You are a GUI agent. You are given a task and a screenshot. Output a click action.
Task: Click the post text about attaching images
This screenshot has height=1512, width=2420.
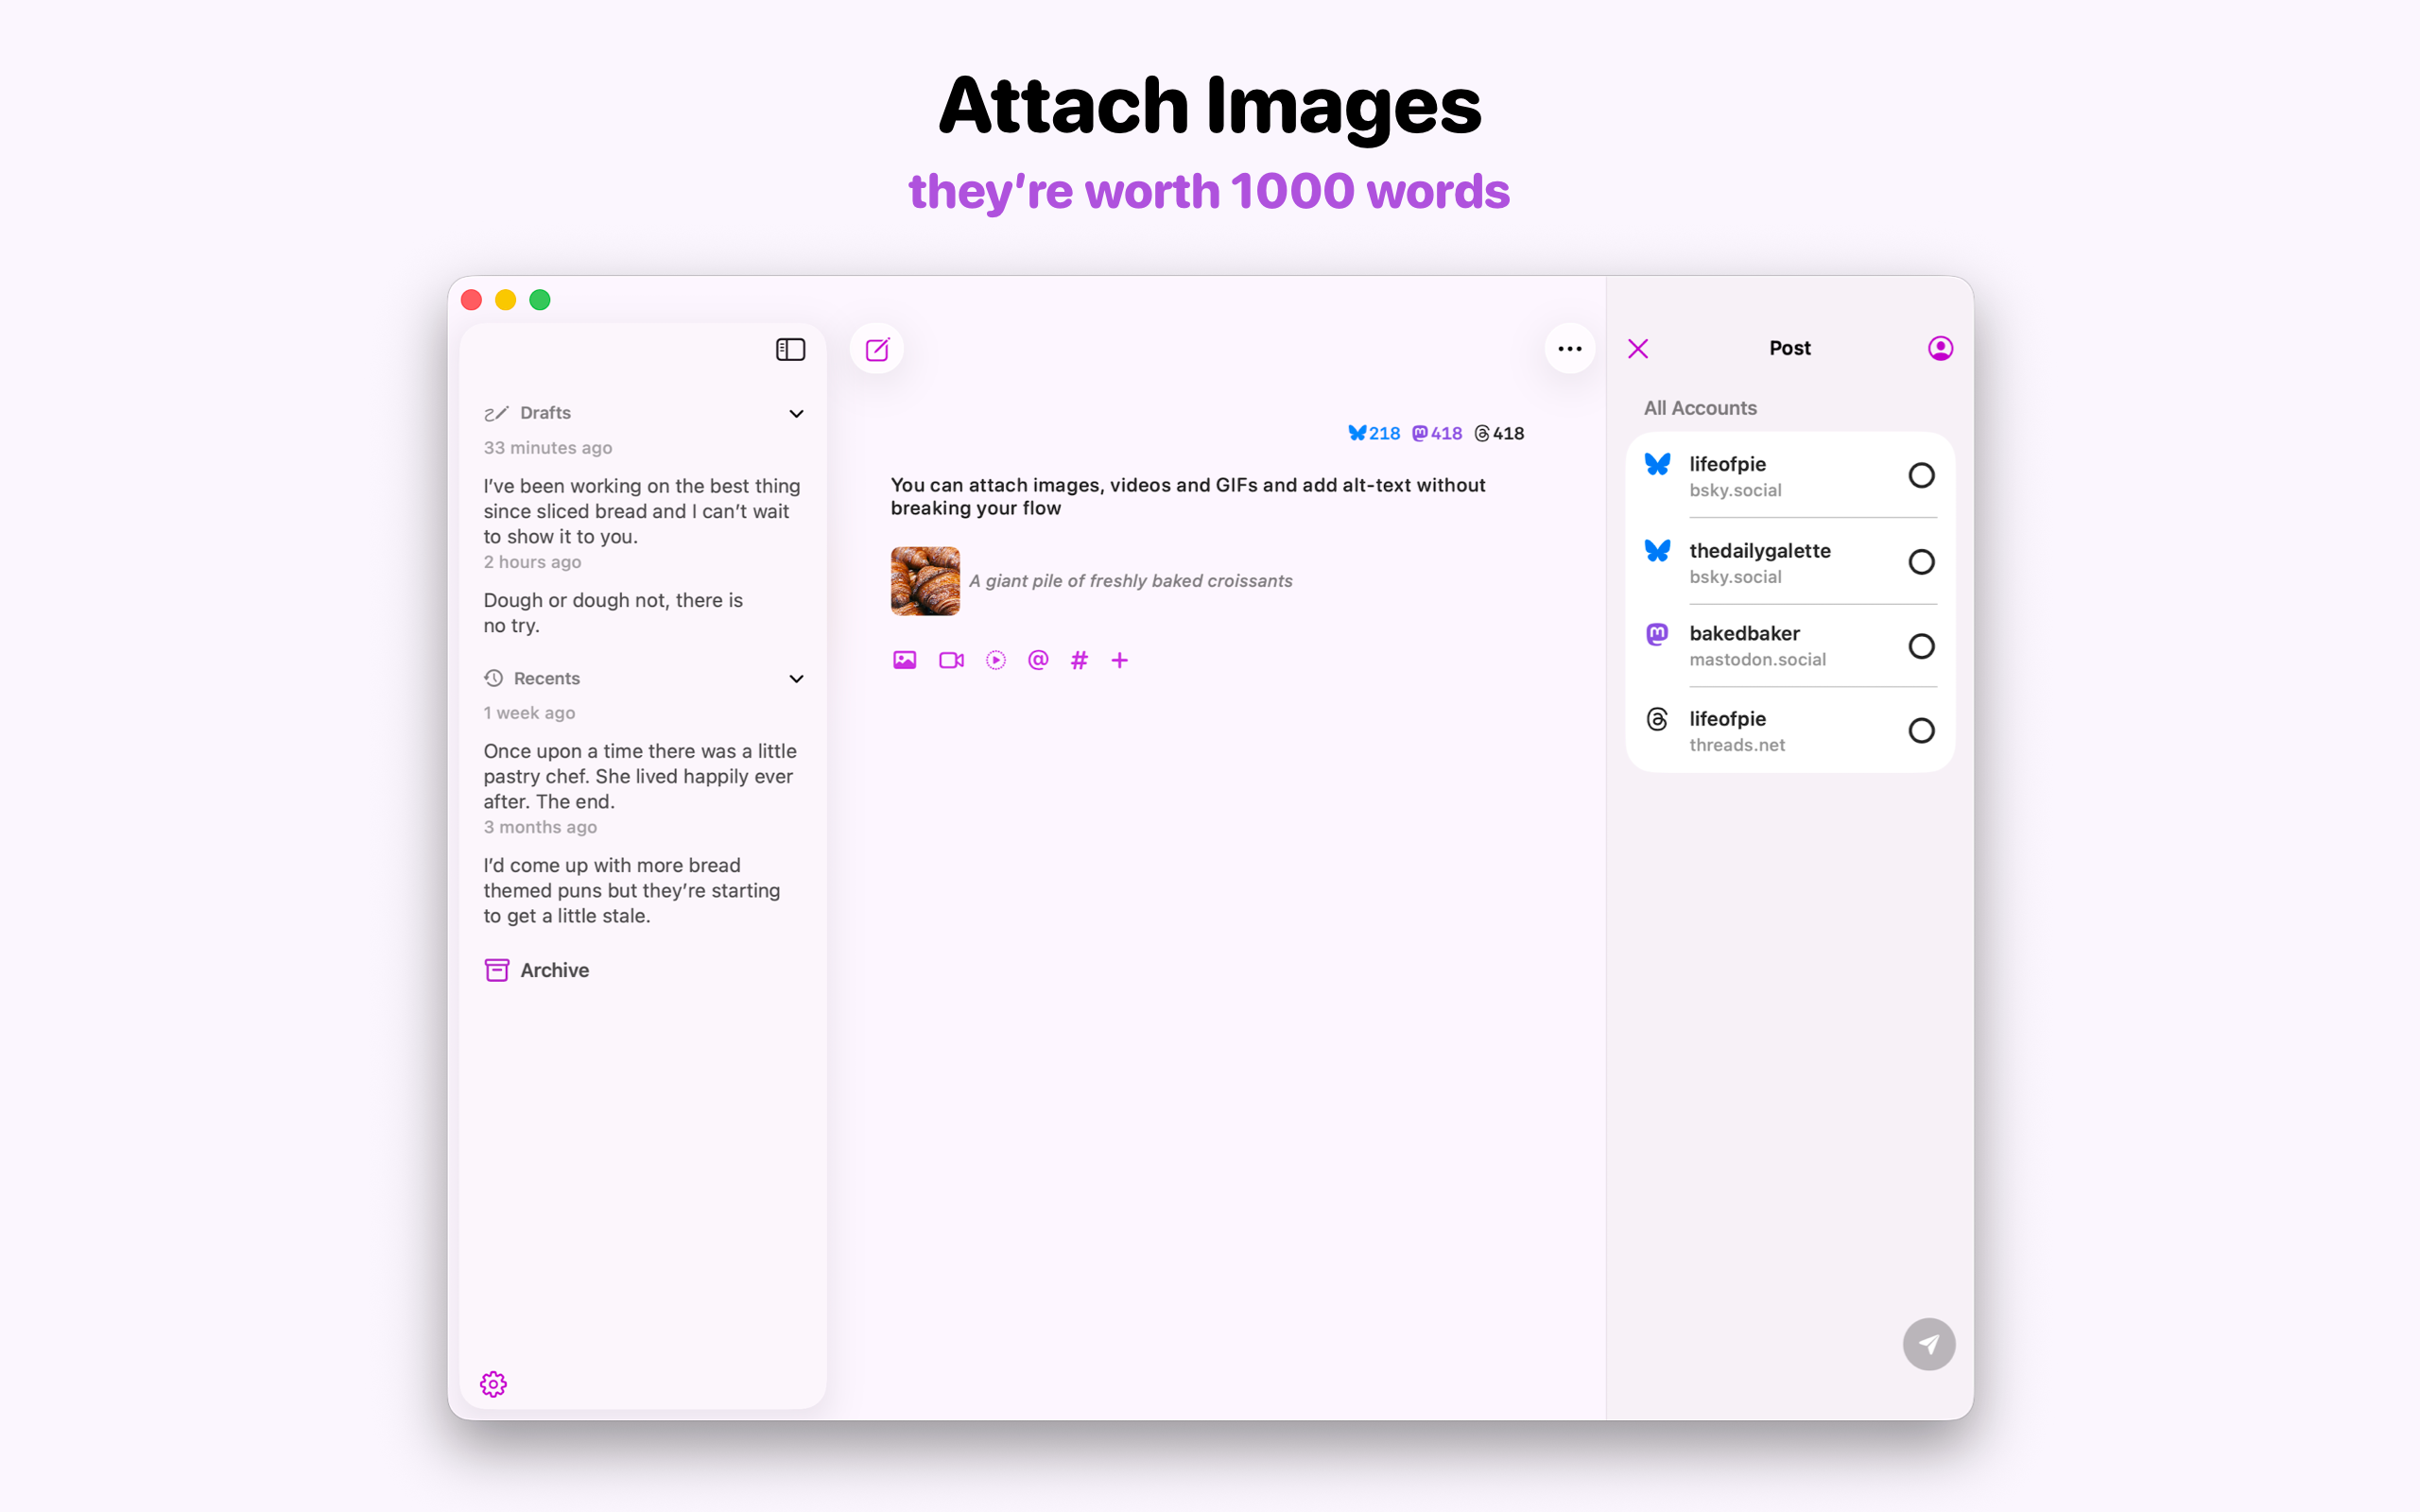(1188, 496)
